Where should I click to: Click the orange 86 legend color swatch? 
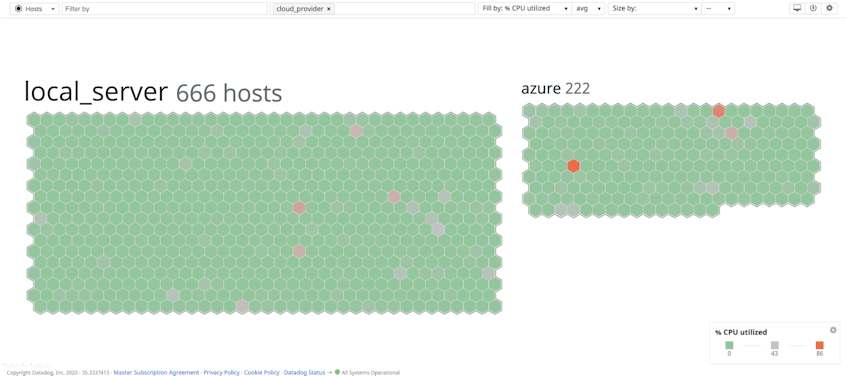click(x=819, y=345)
